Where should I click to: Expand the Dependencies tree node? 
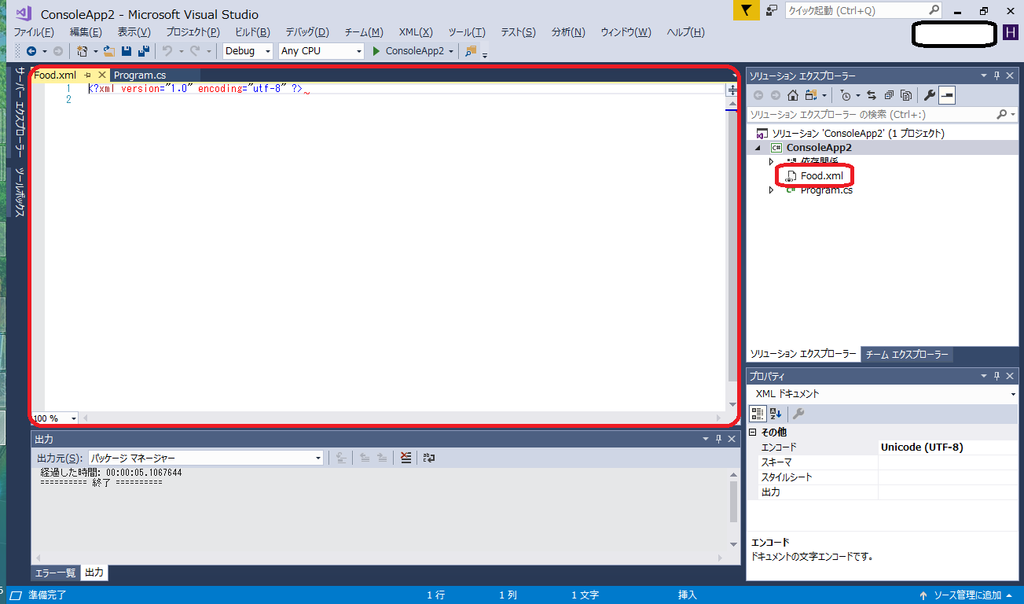[771, 161]
